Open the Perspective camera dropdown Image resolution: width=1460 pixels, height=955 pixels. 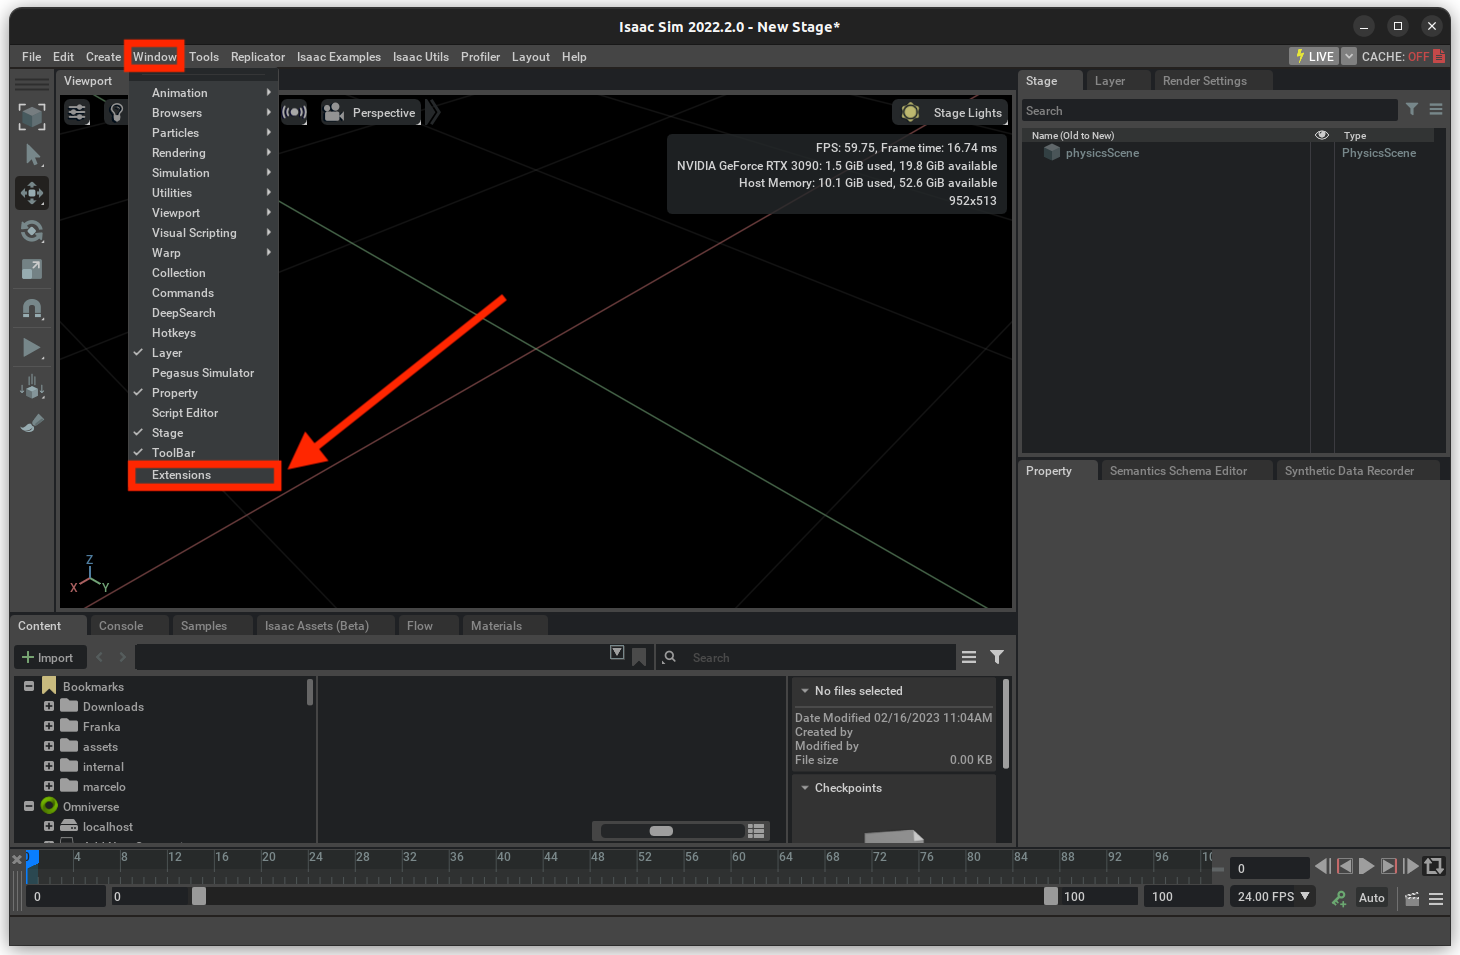click(x=371, y=112)
